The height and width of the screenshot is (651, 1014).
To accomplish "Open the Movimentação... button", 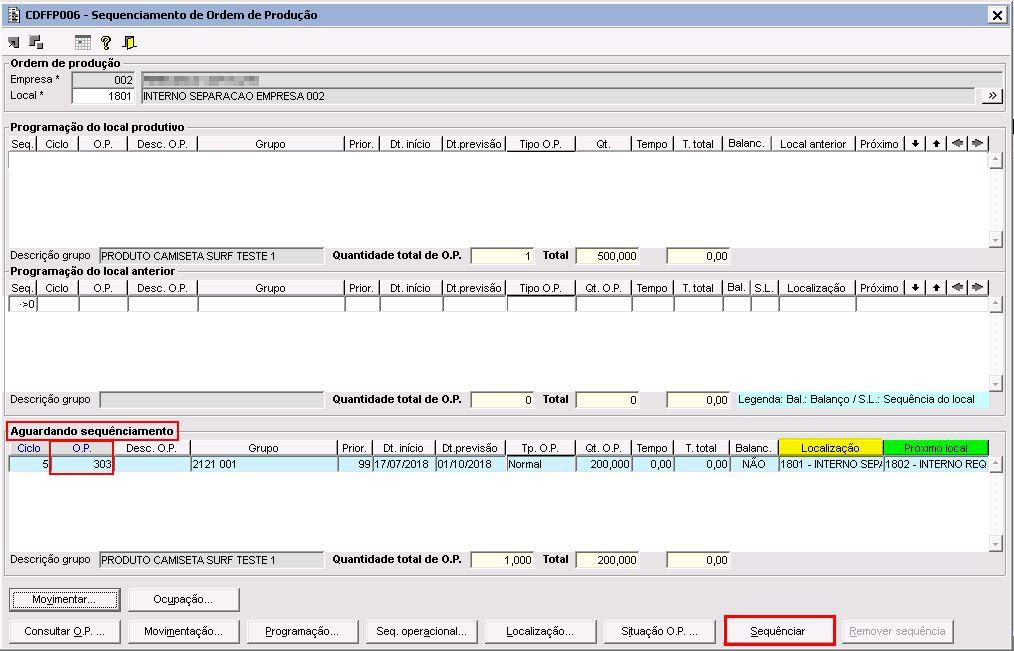I will [x=184, y=631].
